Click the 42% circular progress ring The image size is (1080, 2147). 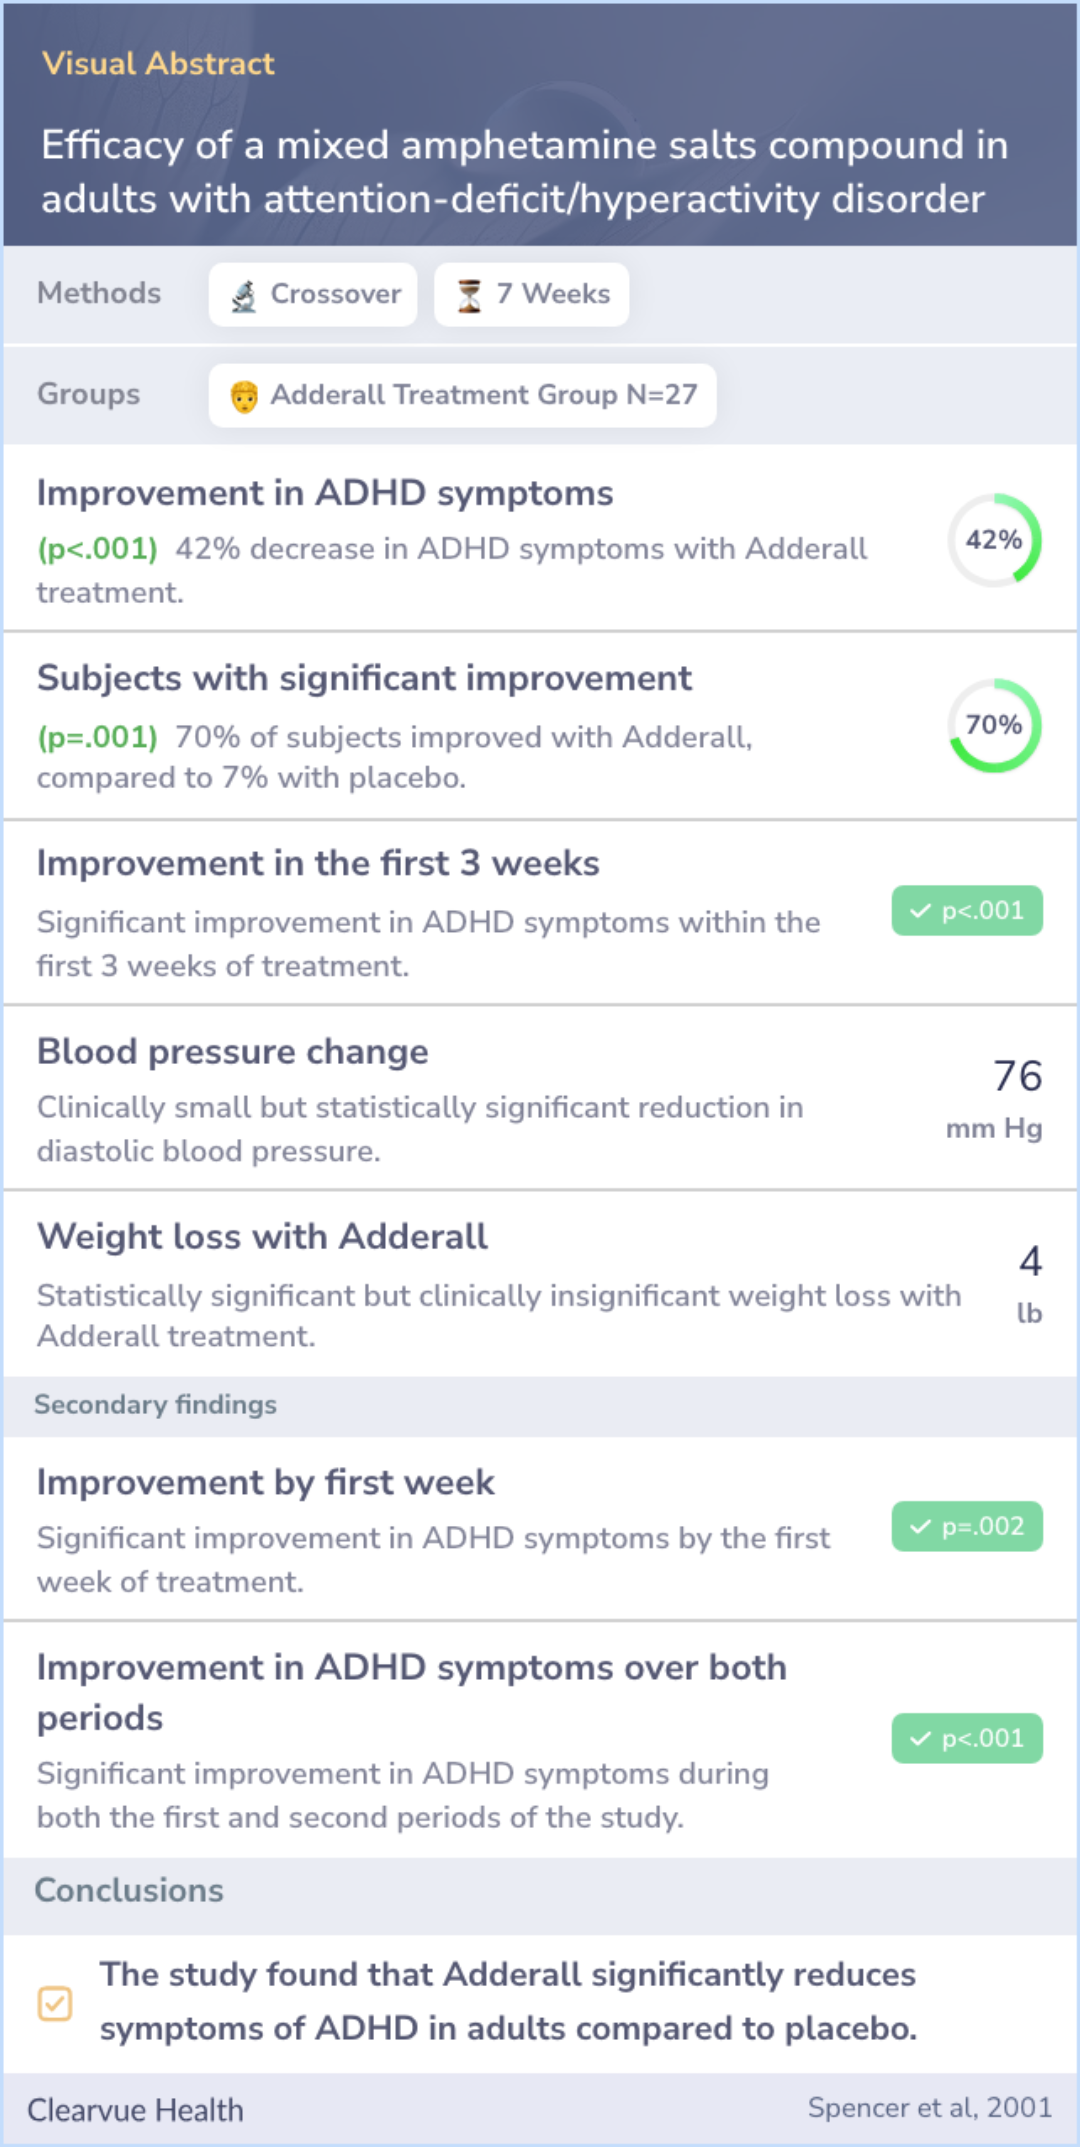point(995,540)
